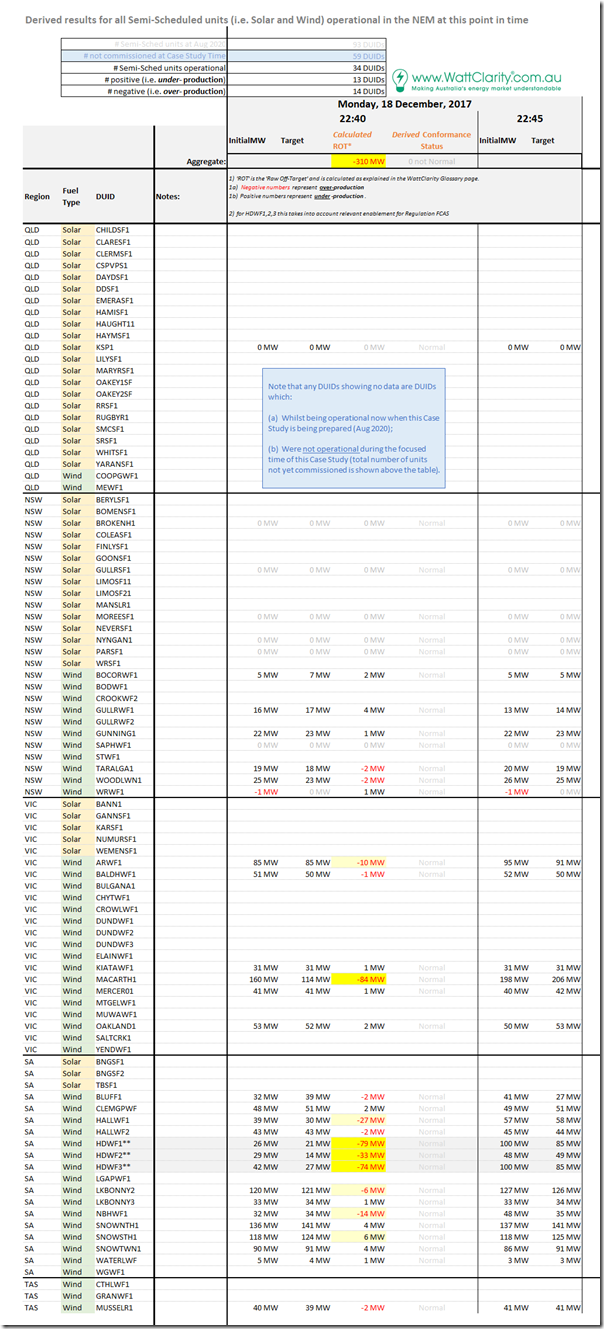Select the HDWF1** DUID cell

pos(112,1143)
